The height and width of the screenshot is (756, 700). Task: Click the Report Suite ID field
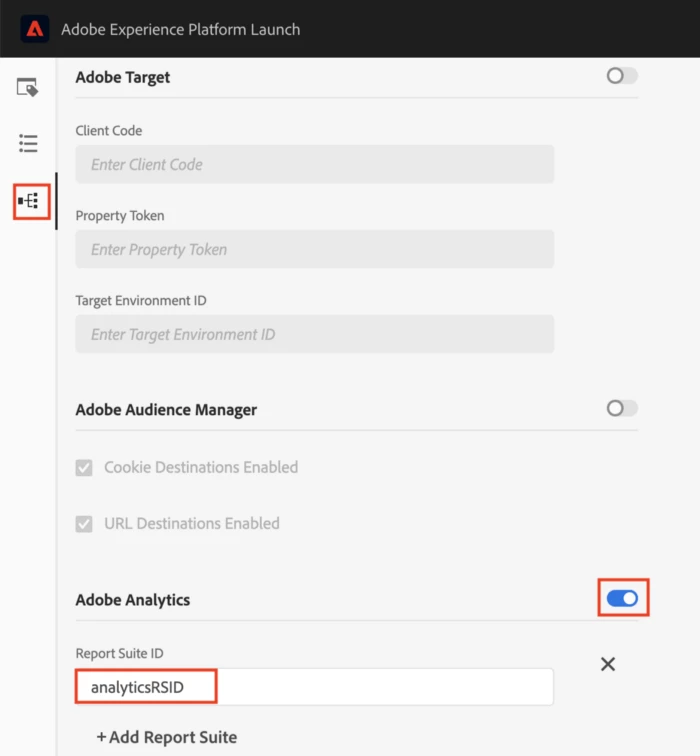(x=314, y=687)
